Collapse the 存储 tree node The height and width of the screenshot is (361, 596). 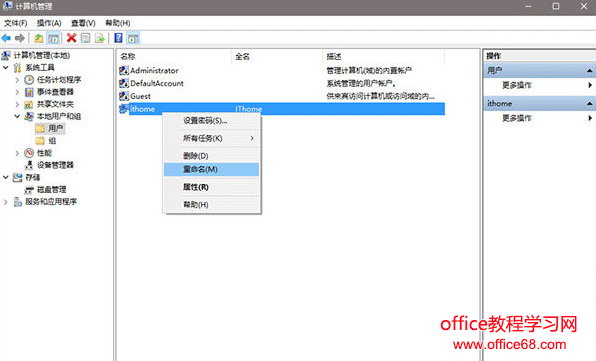[x=6, y=177]
